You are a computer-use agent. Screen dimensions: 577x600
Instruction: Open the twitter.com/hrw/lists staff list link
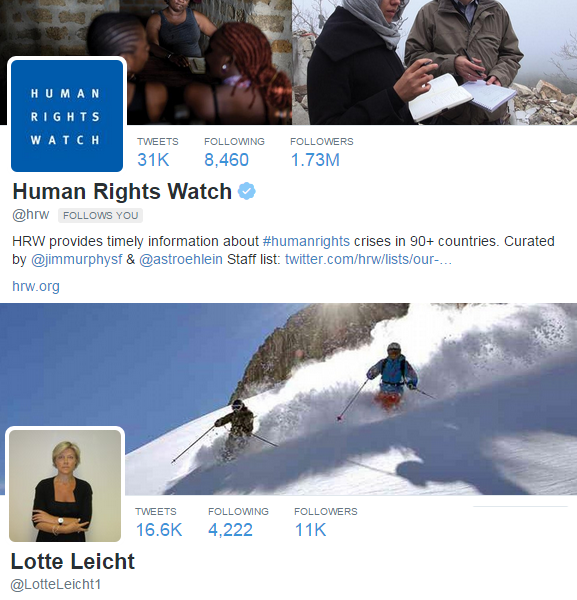click(x=368, y=259)
